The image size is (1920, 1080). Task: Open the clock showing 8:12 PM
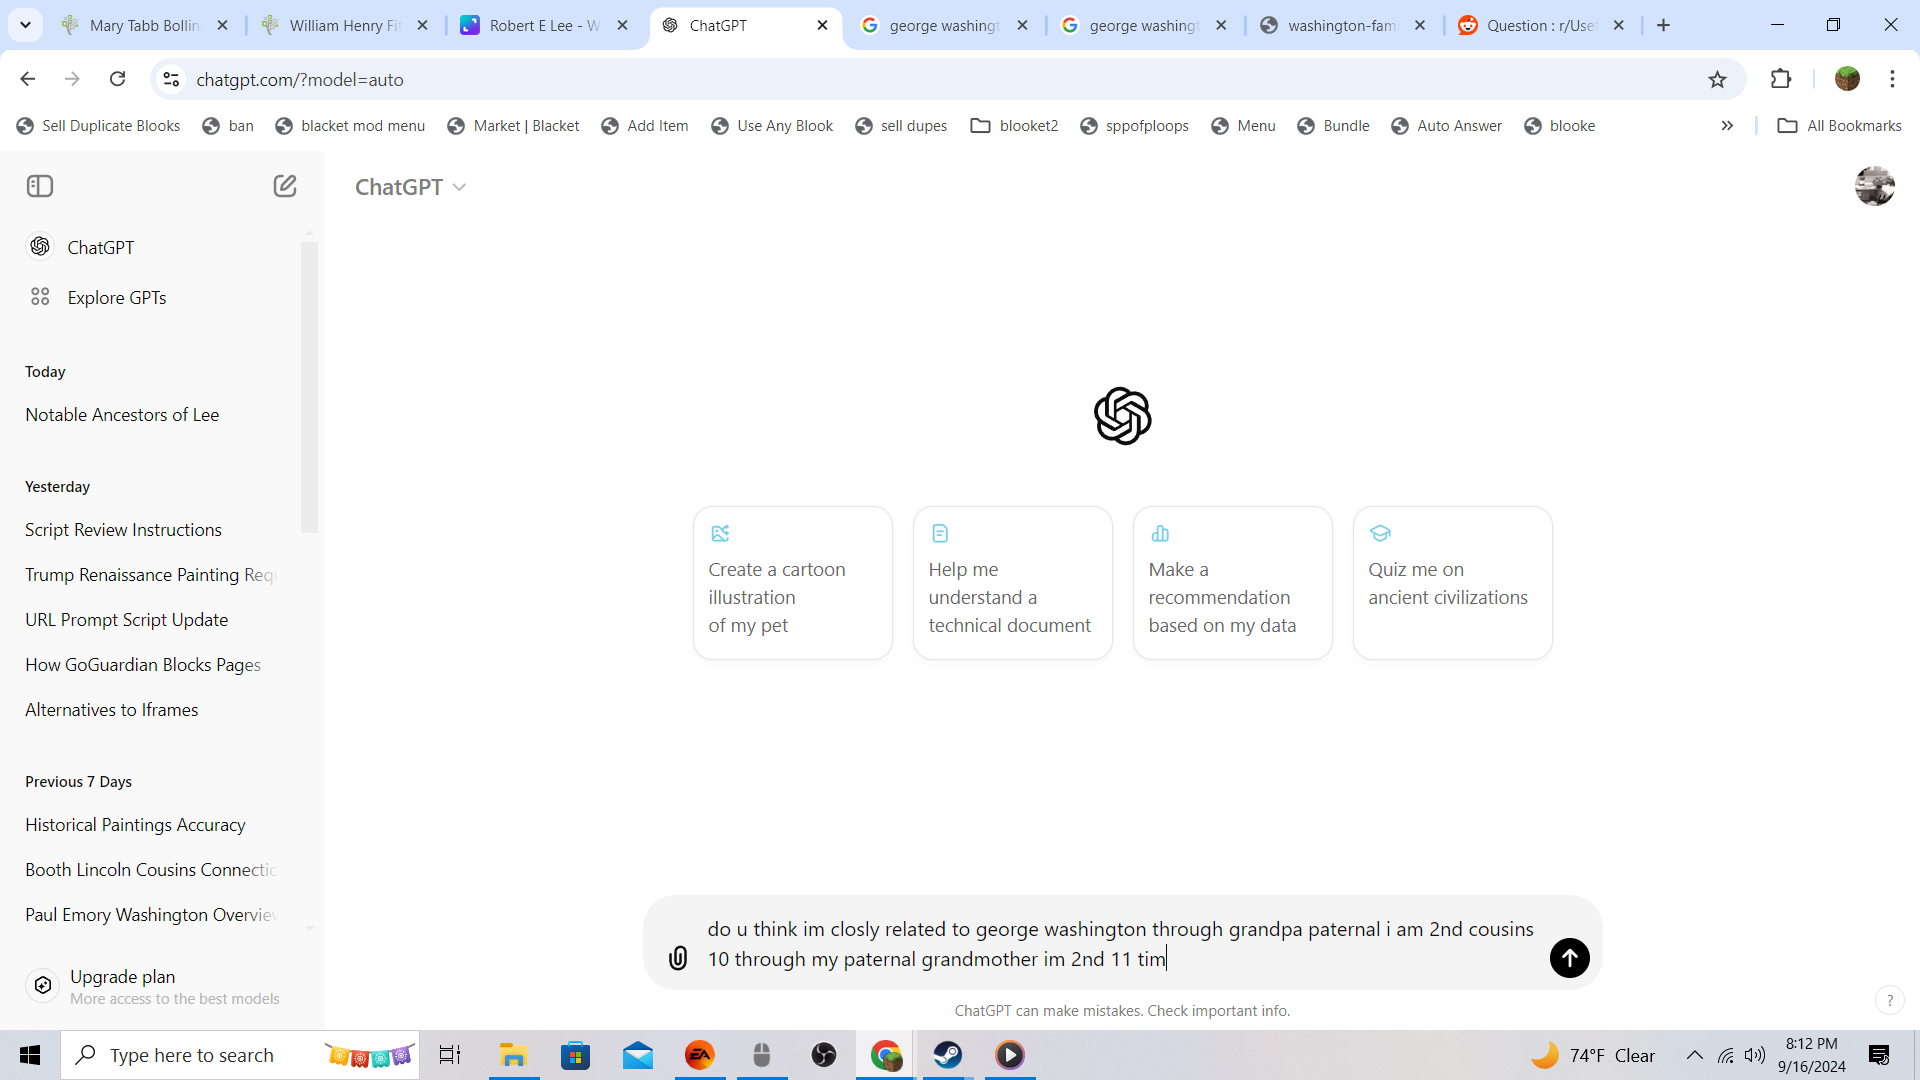[x=1812, y=1055]
